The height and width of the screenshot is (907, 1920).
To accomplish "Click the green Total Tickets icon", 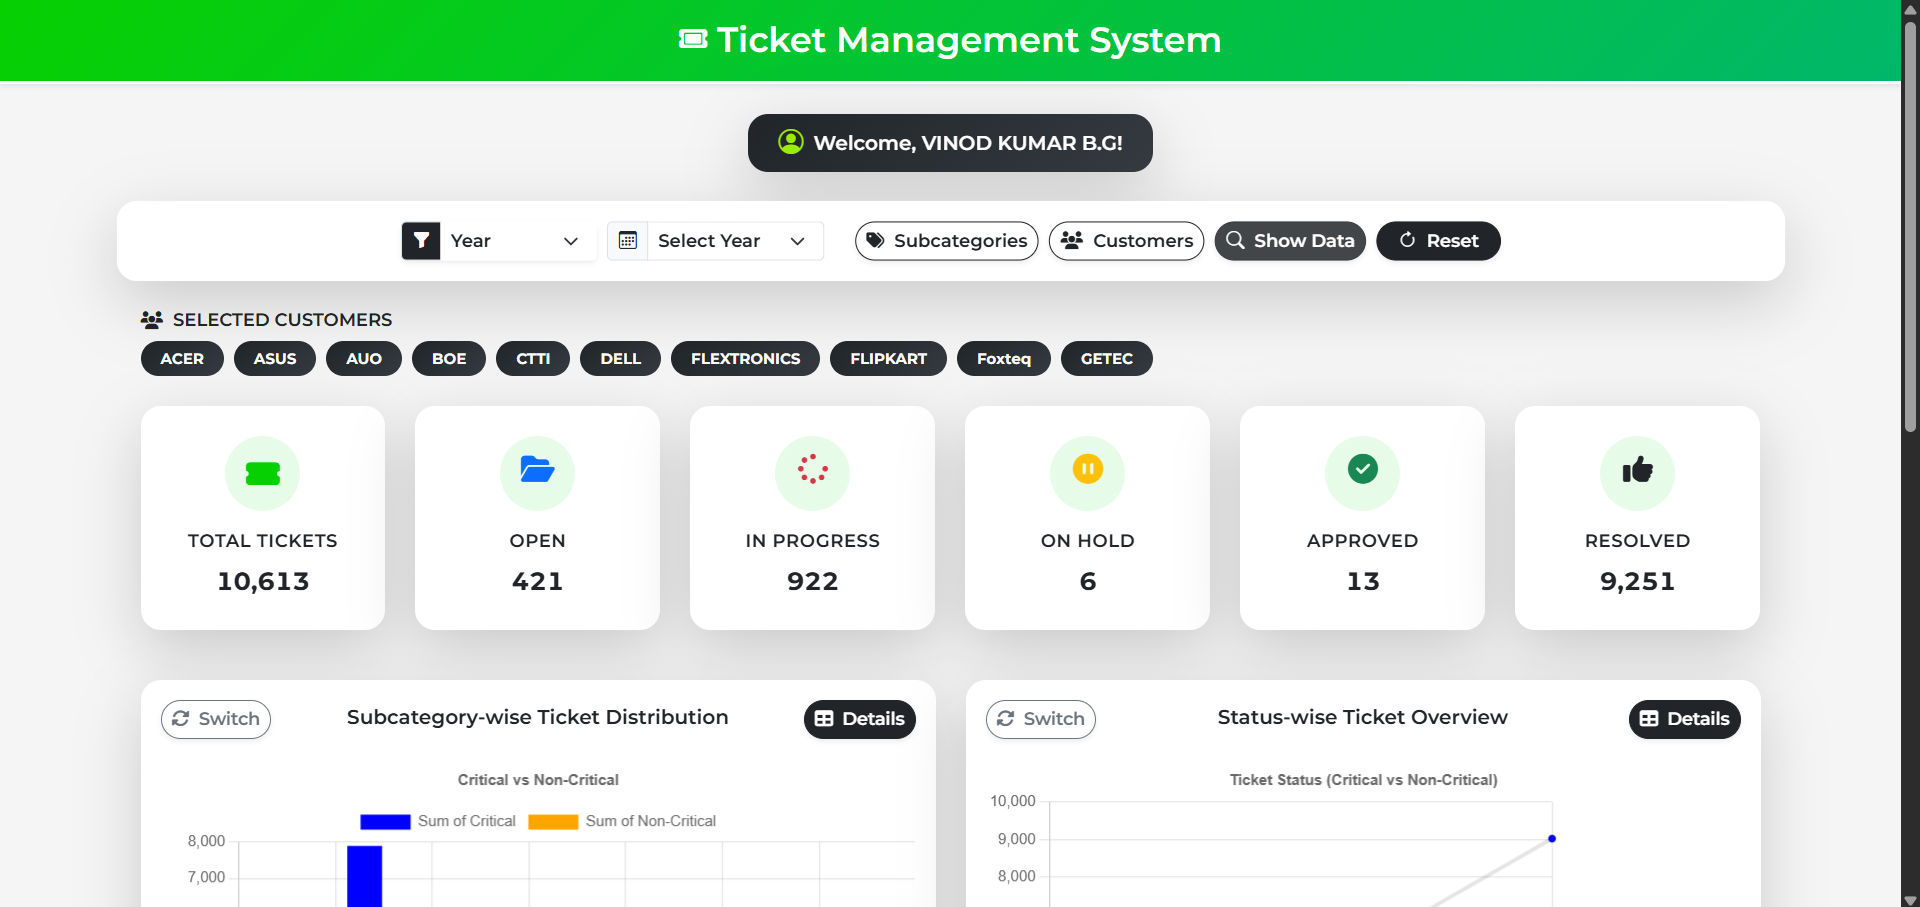I will pos(263,473).
